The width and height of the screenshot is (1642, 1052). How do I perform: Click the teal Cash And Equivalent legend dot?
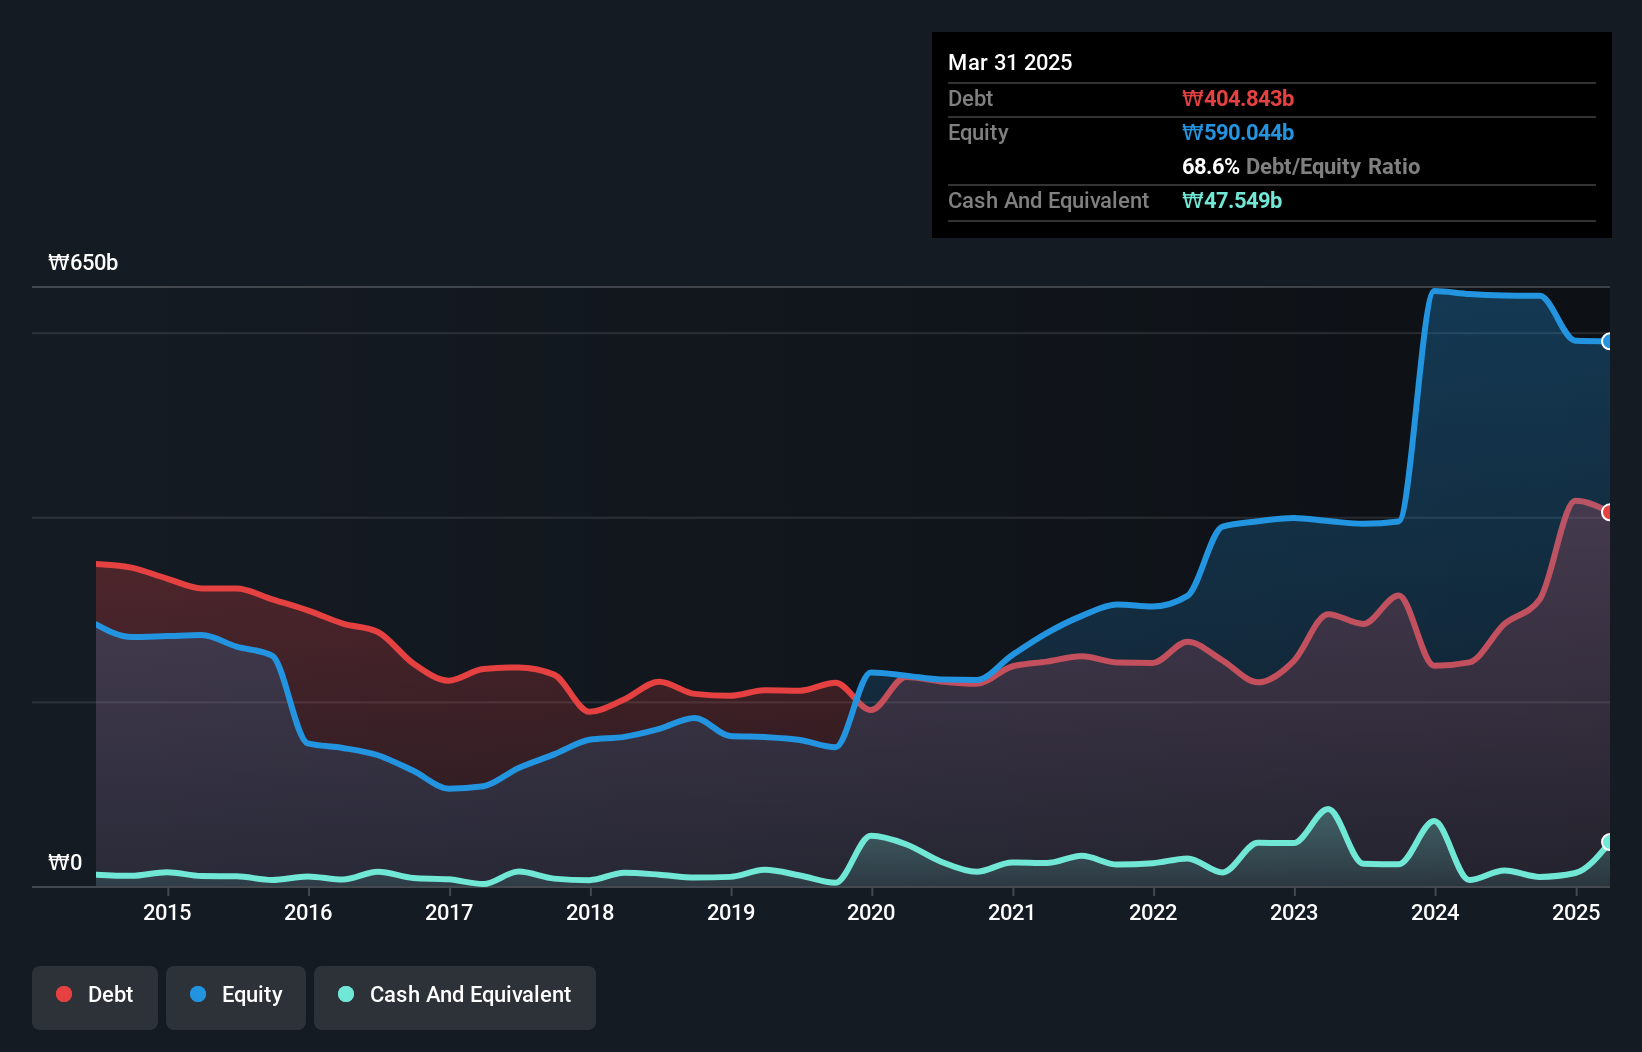[x=344, y=994]
